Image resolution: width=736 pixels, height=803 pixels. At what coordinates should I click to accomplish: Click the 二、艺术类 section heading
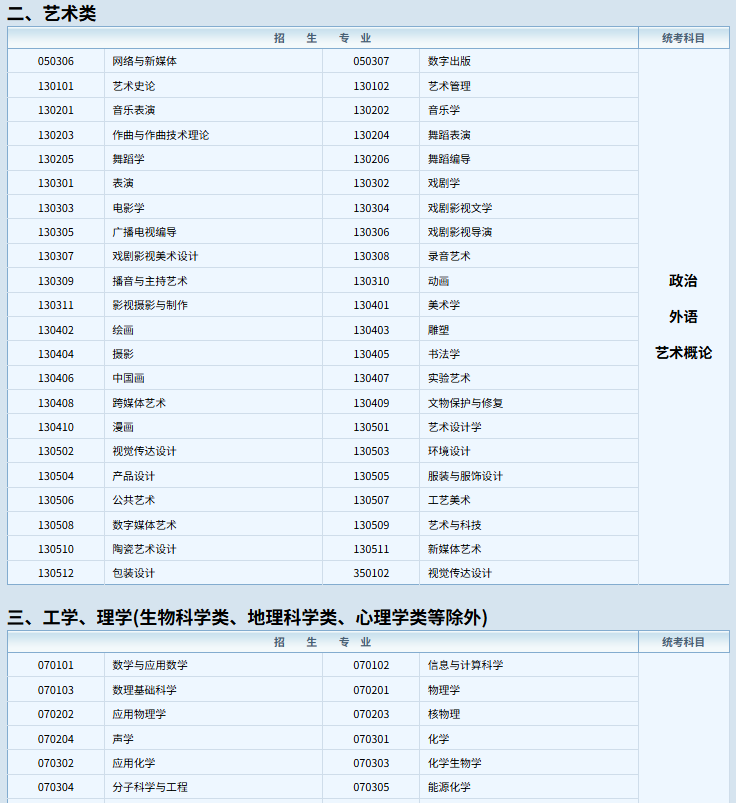[x=52, y=14]
